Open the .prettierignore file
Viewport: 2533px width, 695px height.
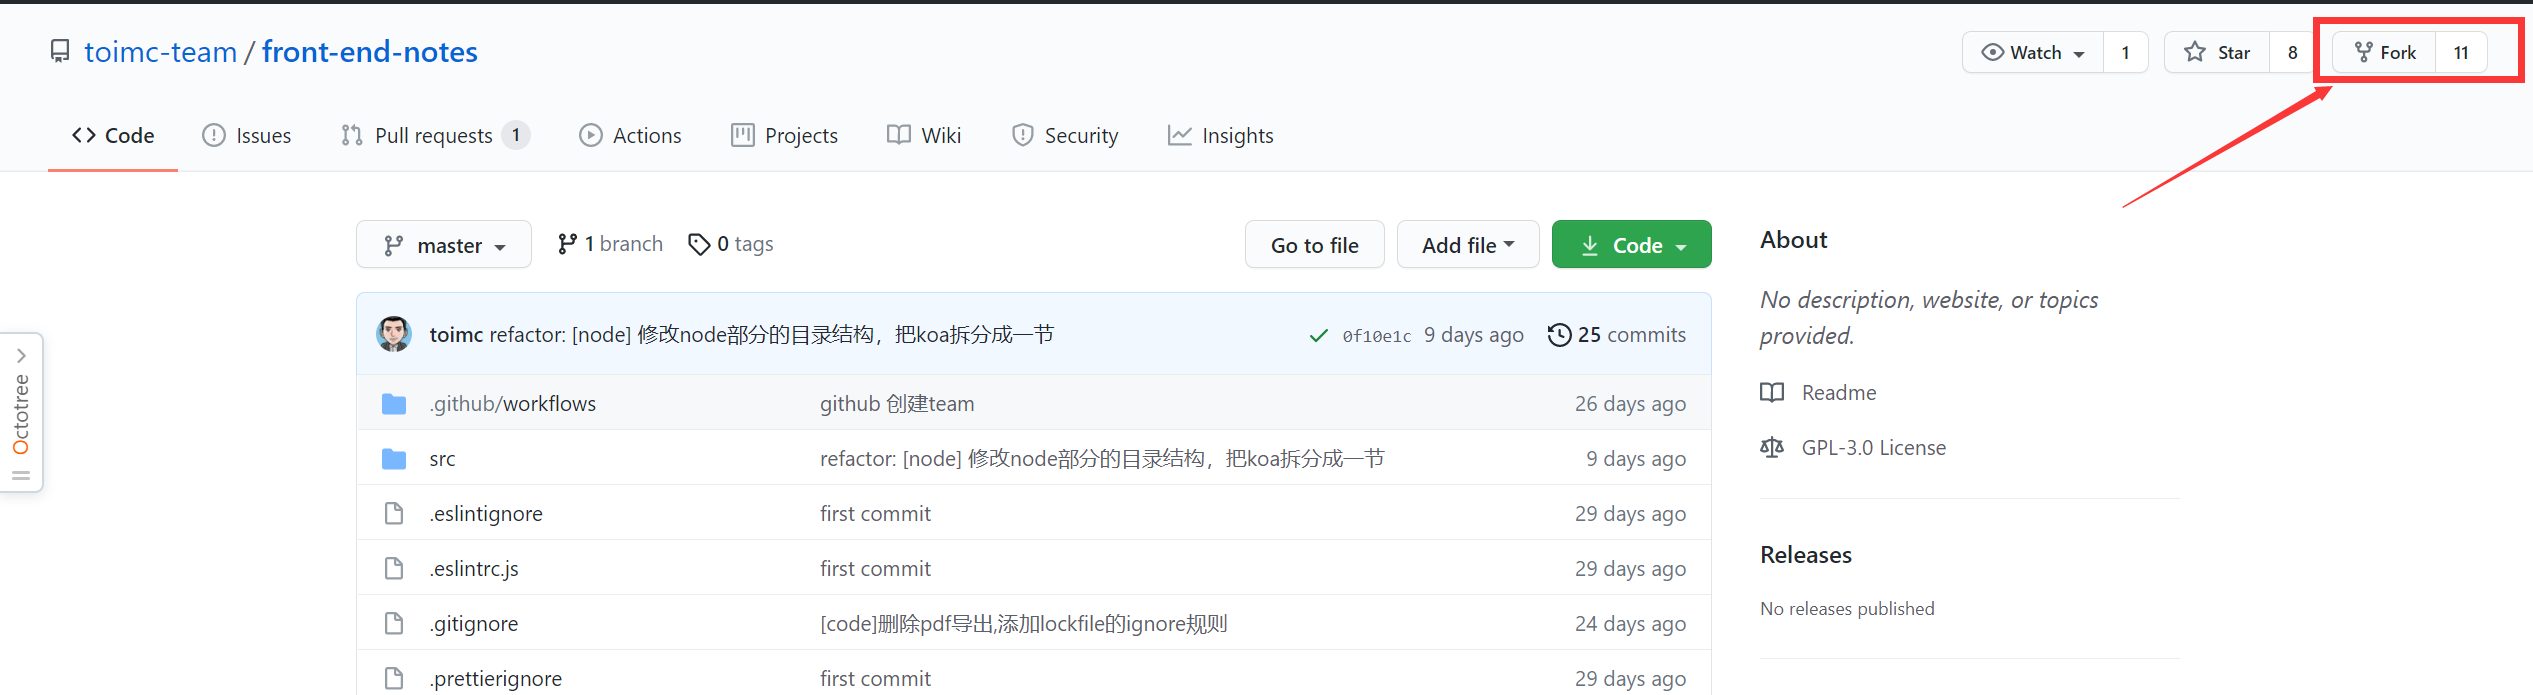click(496, 679)
